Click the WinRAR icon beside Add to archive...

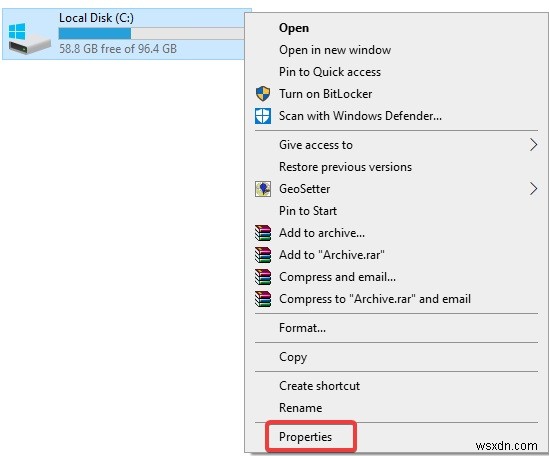pyautogui.click(x=263, y=233)
